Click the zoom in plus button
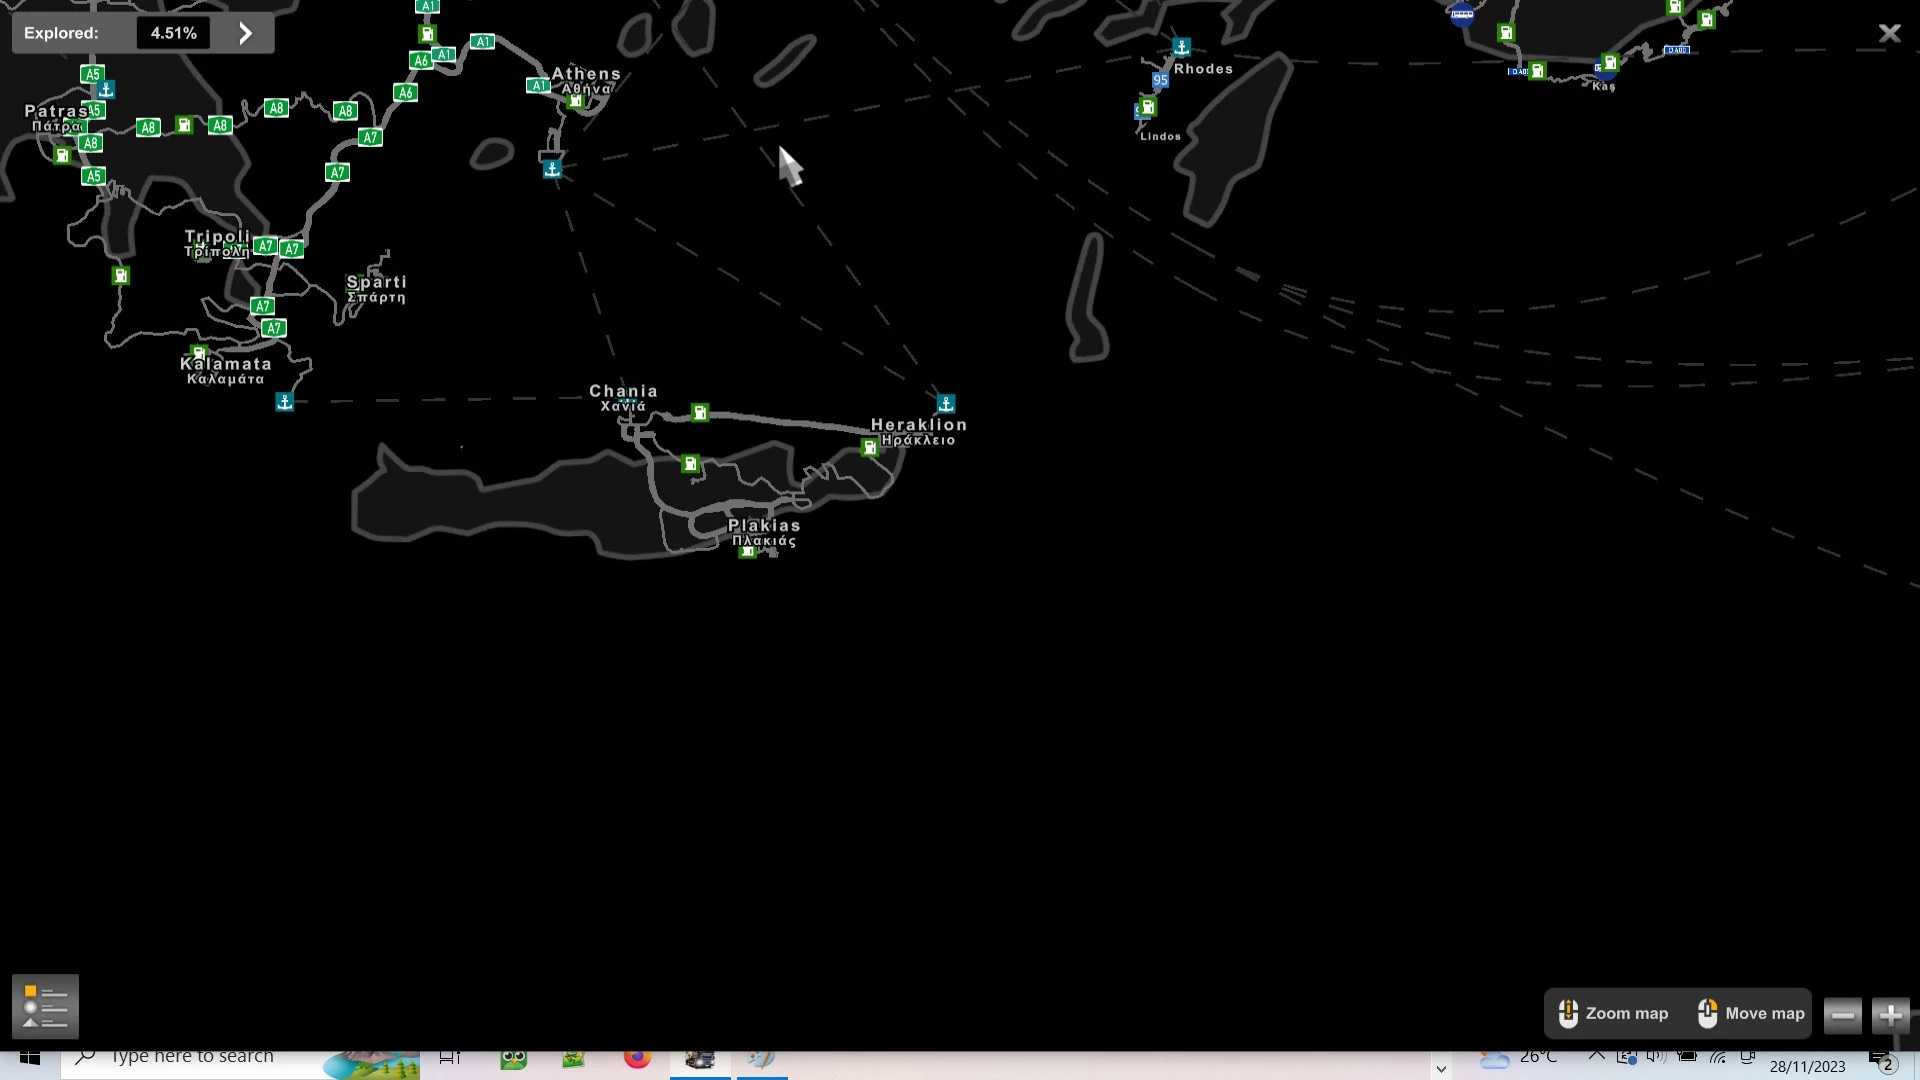Viewport: 1920px width, 1080px height. (1890, 1015)
